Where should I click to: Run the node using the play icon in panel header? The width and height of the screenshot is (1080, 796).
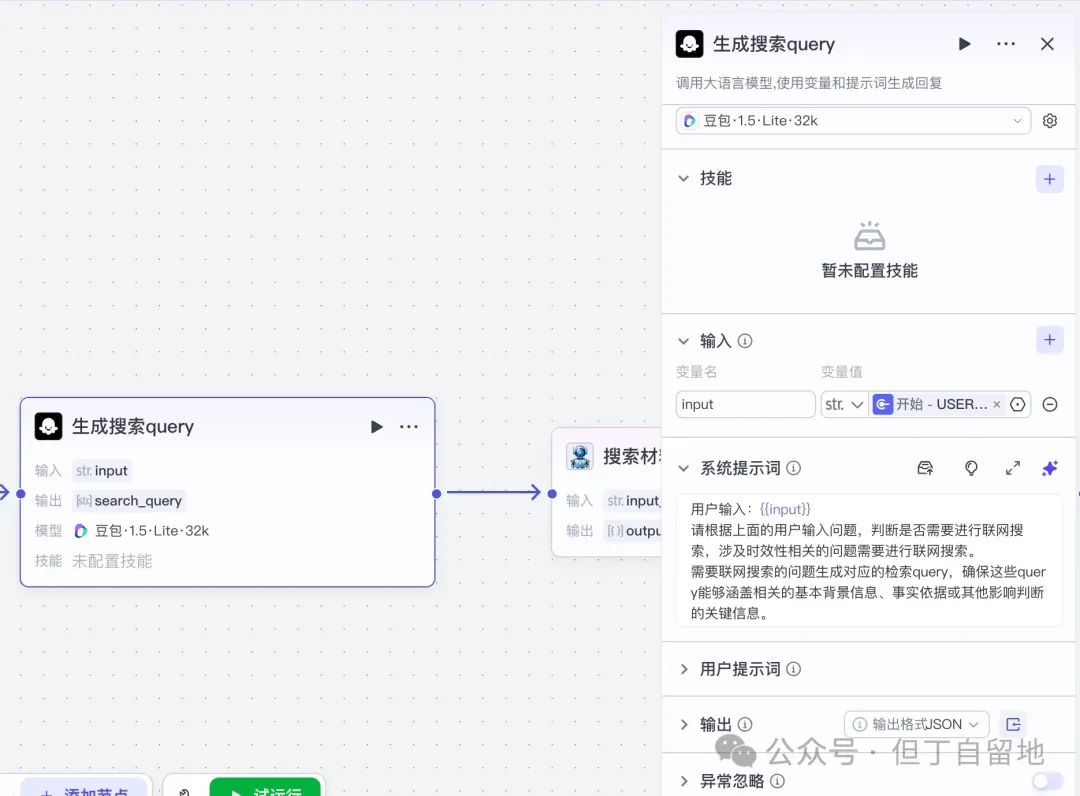(x=963, y=43)
